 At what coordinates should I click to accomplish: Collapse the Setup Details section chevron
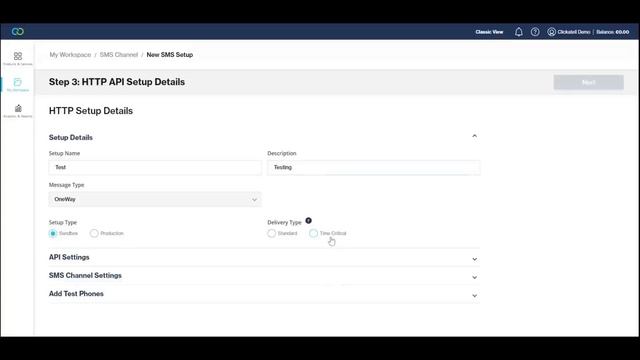click(x=474, y=136)
